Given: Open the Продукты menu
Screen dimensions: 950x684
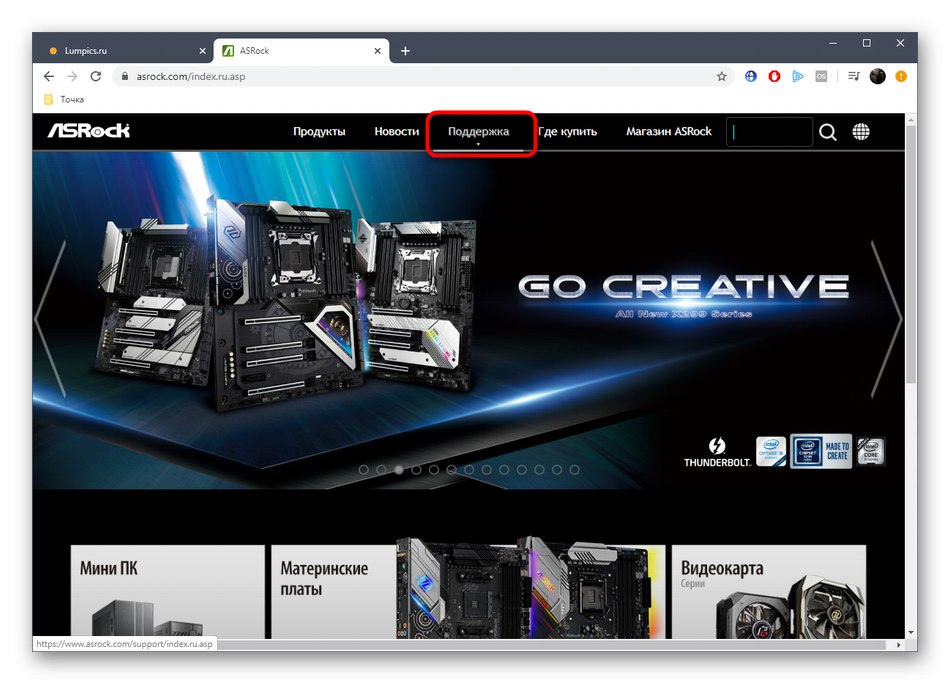Looking at the screenshot, I should coord(319,131).
